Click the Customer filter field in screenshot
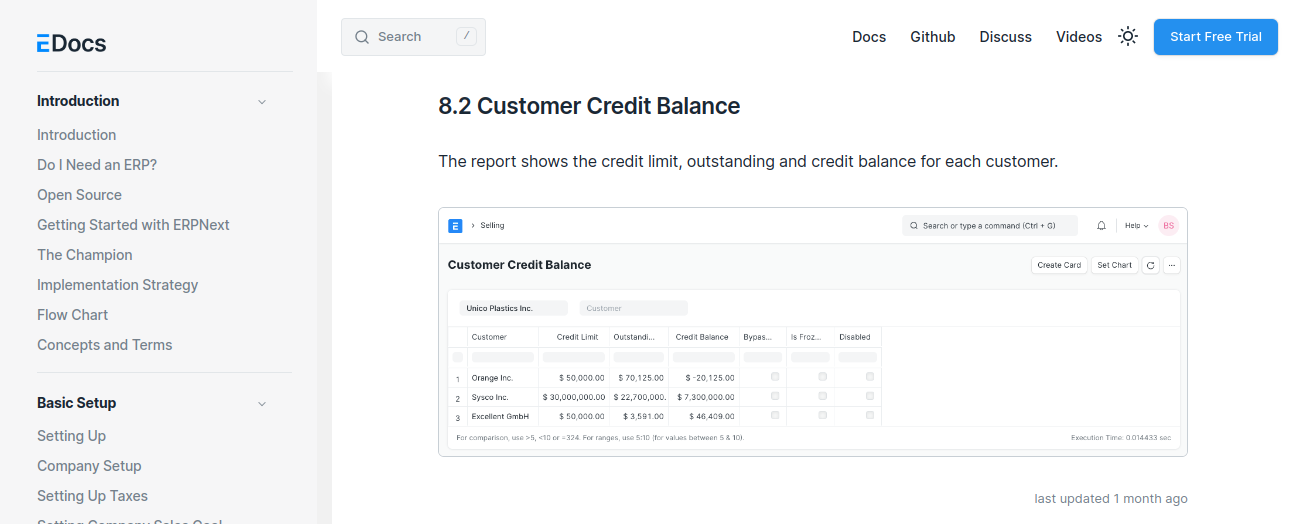 click(634, 308)
